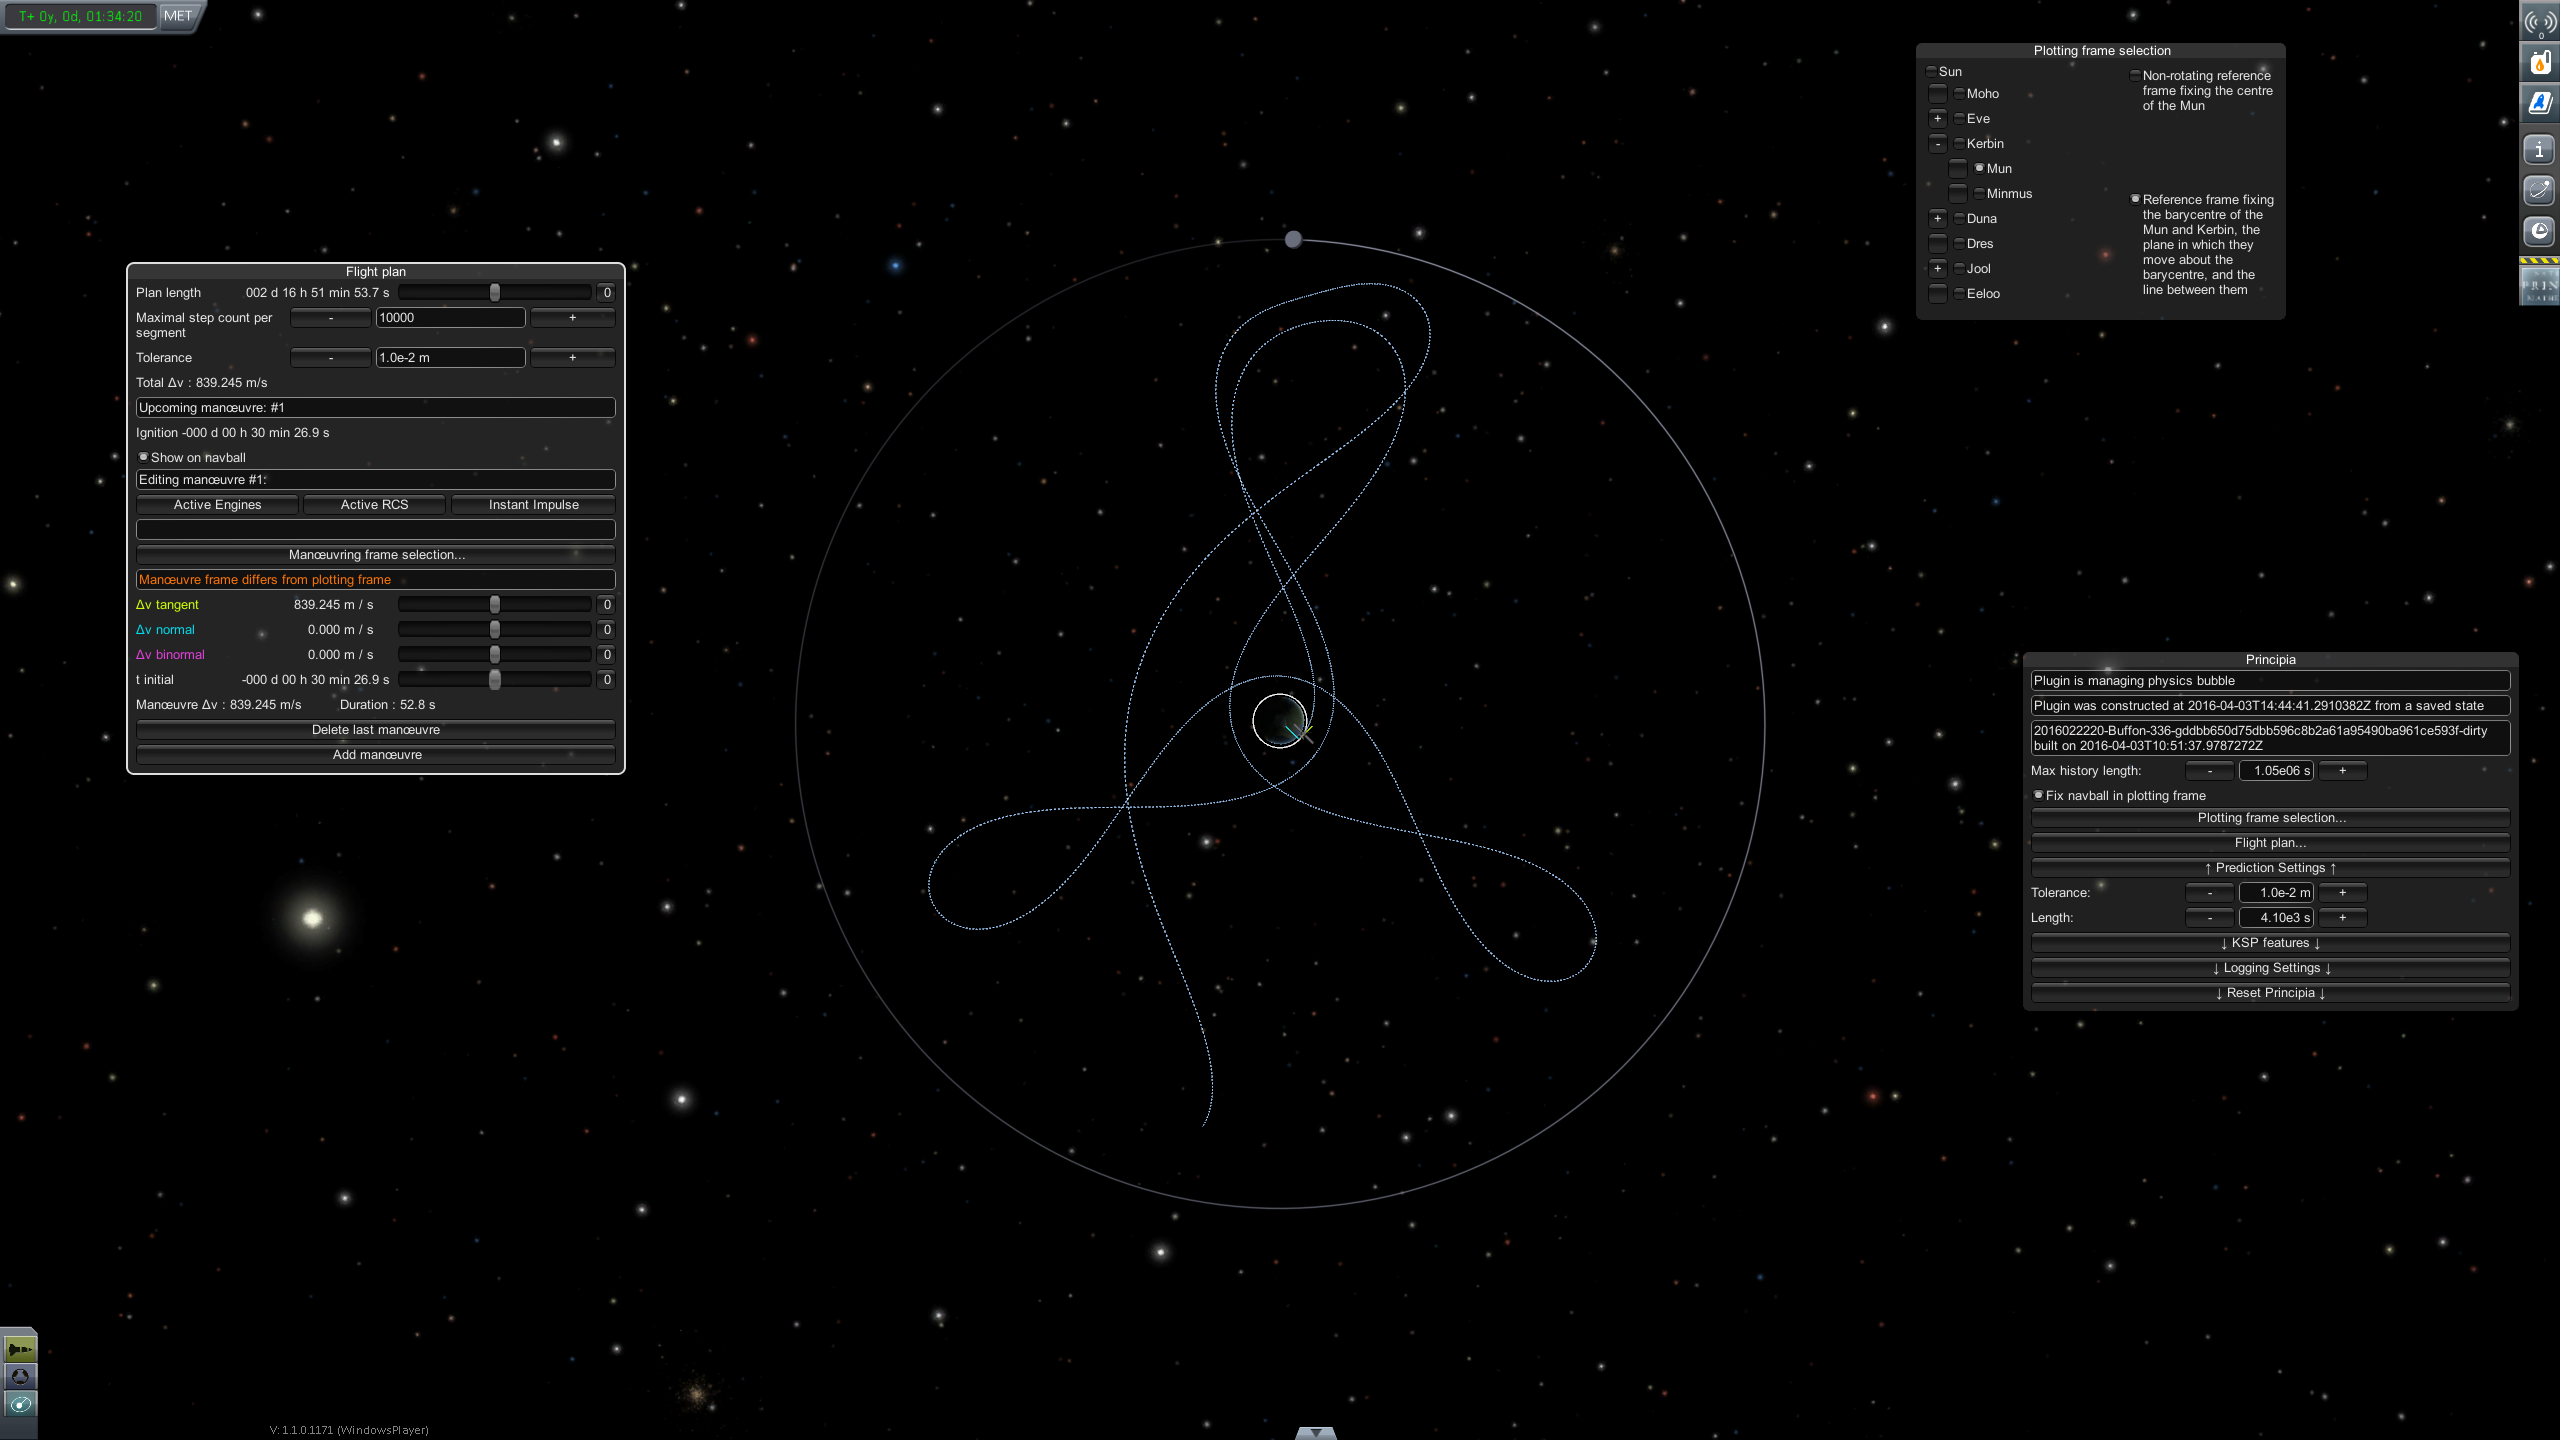Open the CommNet signal strength icon

coord(2540,22)
